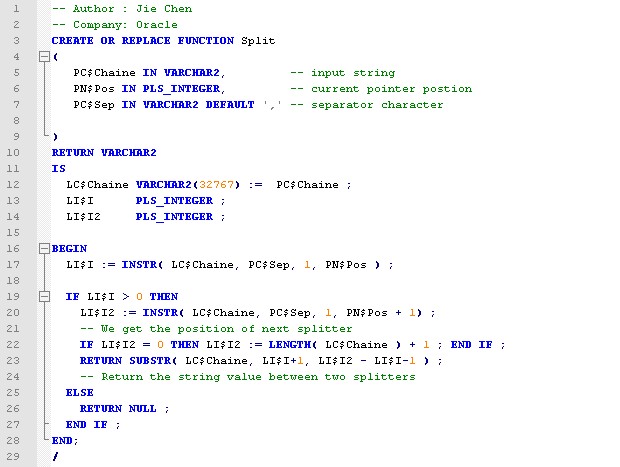Collapse the BEGIN block fold marker
The width and height of the screenshot is (620, 467).
43,249
